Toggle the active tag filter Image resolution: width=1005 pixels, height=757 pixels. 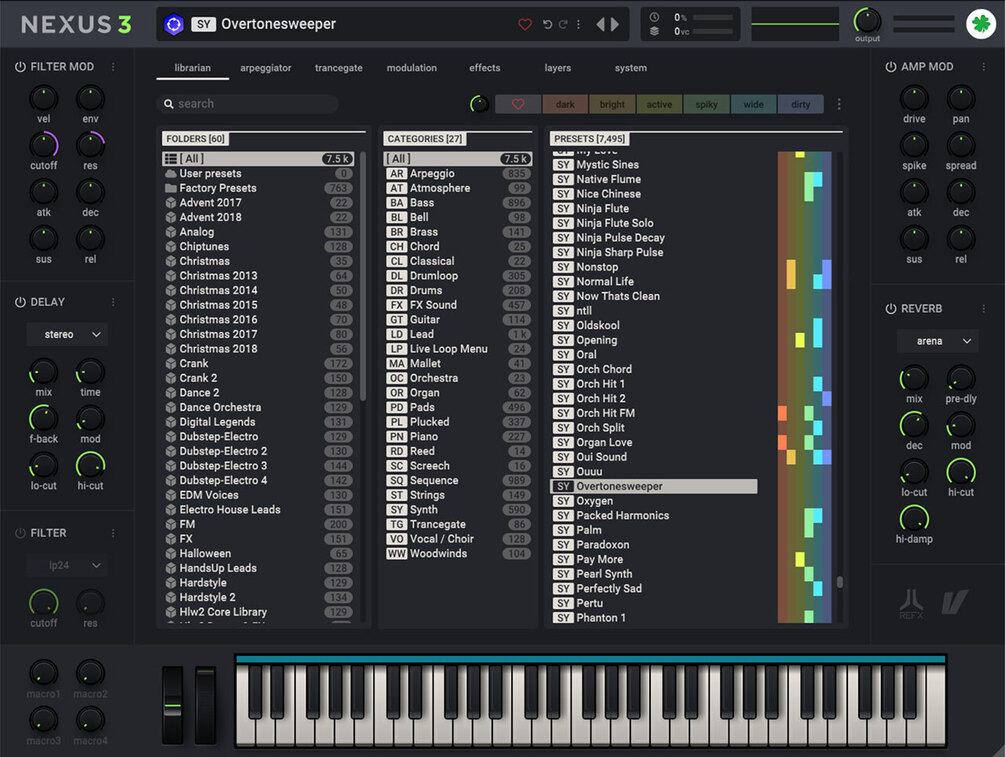[659, 104]
